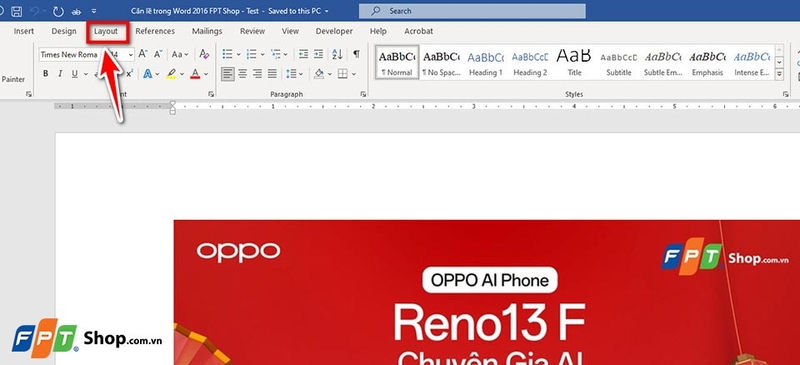
Task: Open the Mailings tab
Action: pos(207,31)
